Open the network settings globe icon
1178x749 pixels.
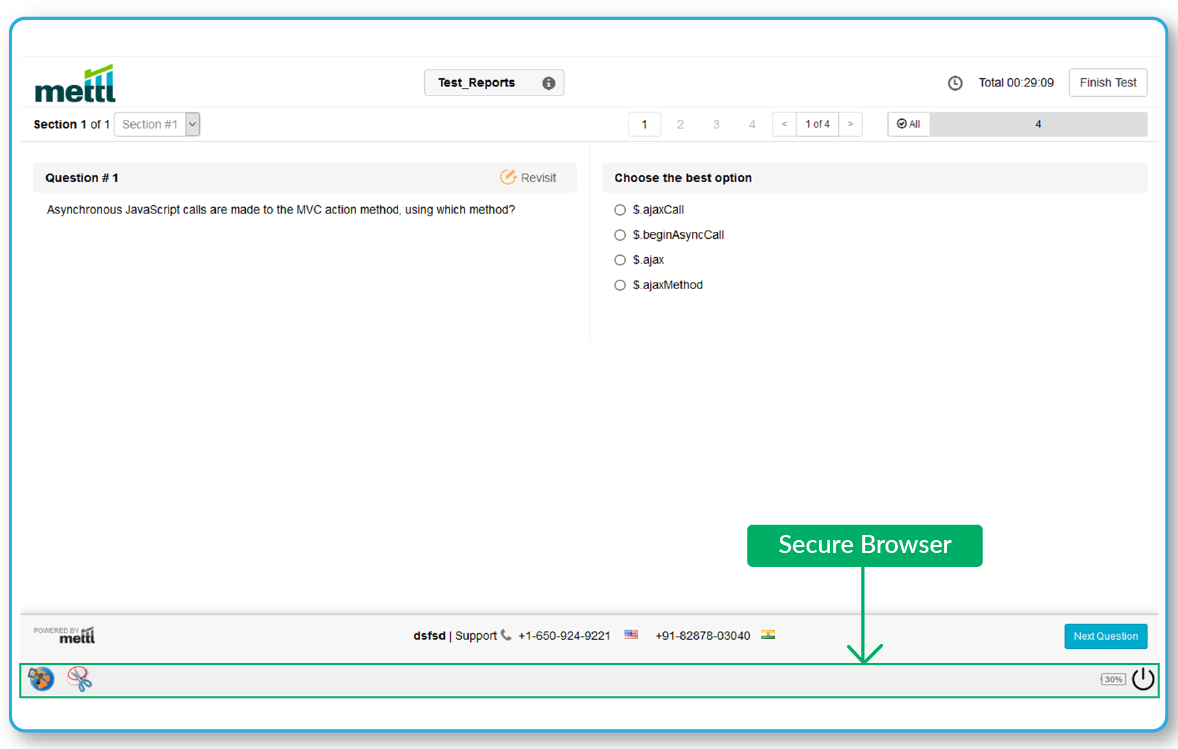[x=38, y=679]
